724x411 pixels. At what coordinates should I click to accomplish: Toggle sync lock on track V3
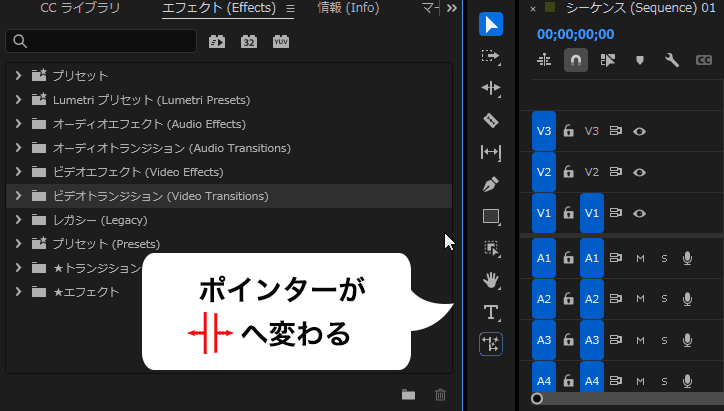click(x=615, y=131)
